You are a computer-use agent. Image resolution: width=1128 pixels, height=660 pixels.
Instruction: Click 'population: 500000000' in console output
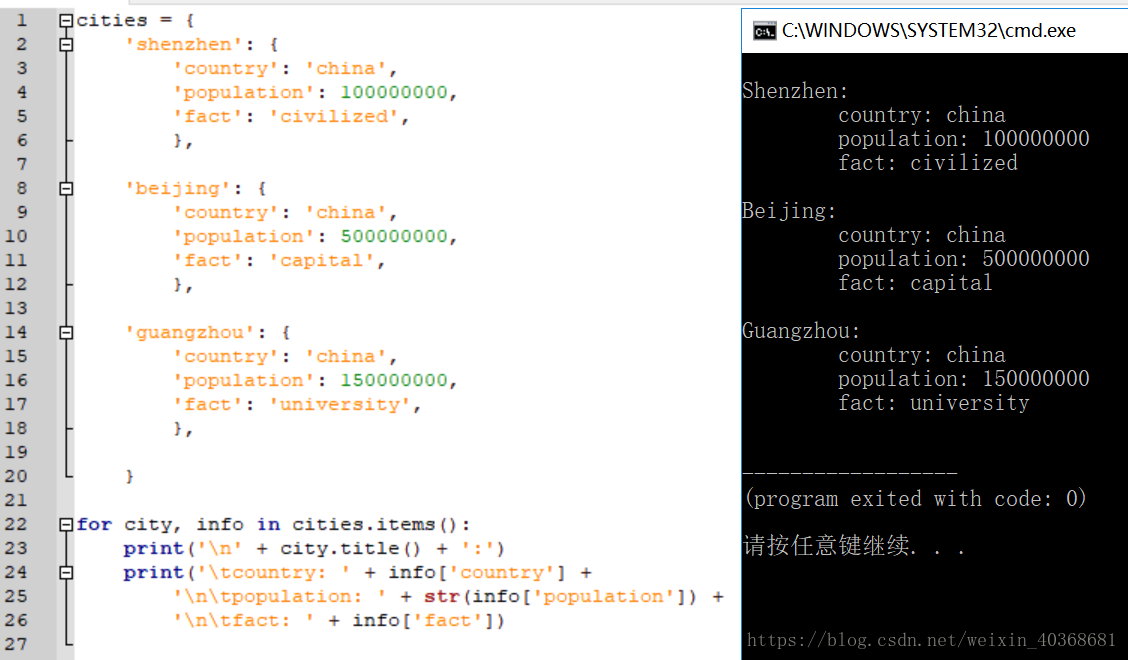[963, 259]
